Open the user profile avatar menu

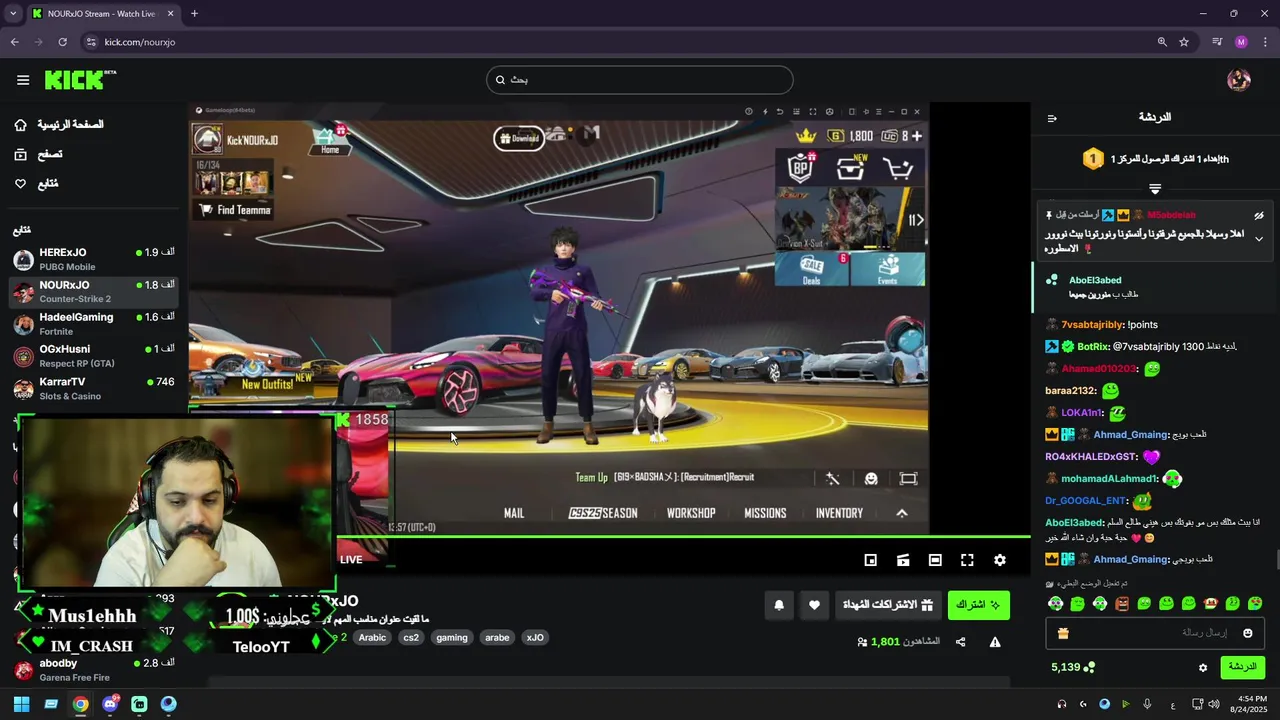point(1239,80)
